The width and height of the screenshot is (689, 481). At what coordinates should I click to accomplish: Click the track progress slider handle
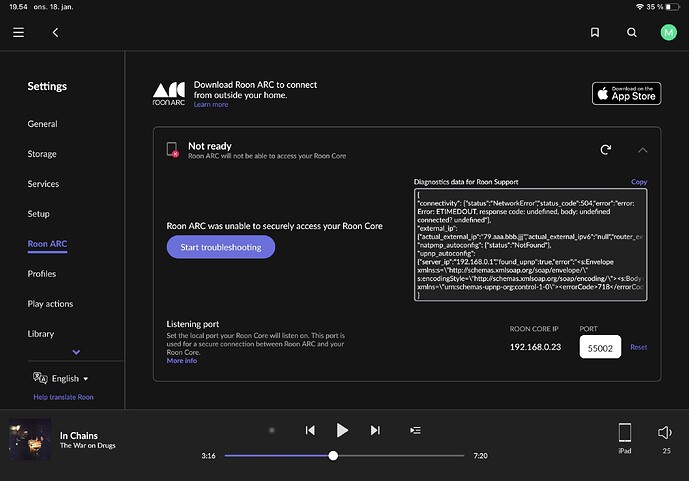pyautogui.click(x=333, y=456)
